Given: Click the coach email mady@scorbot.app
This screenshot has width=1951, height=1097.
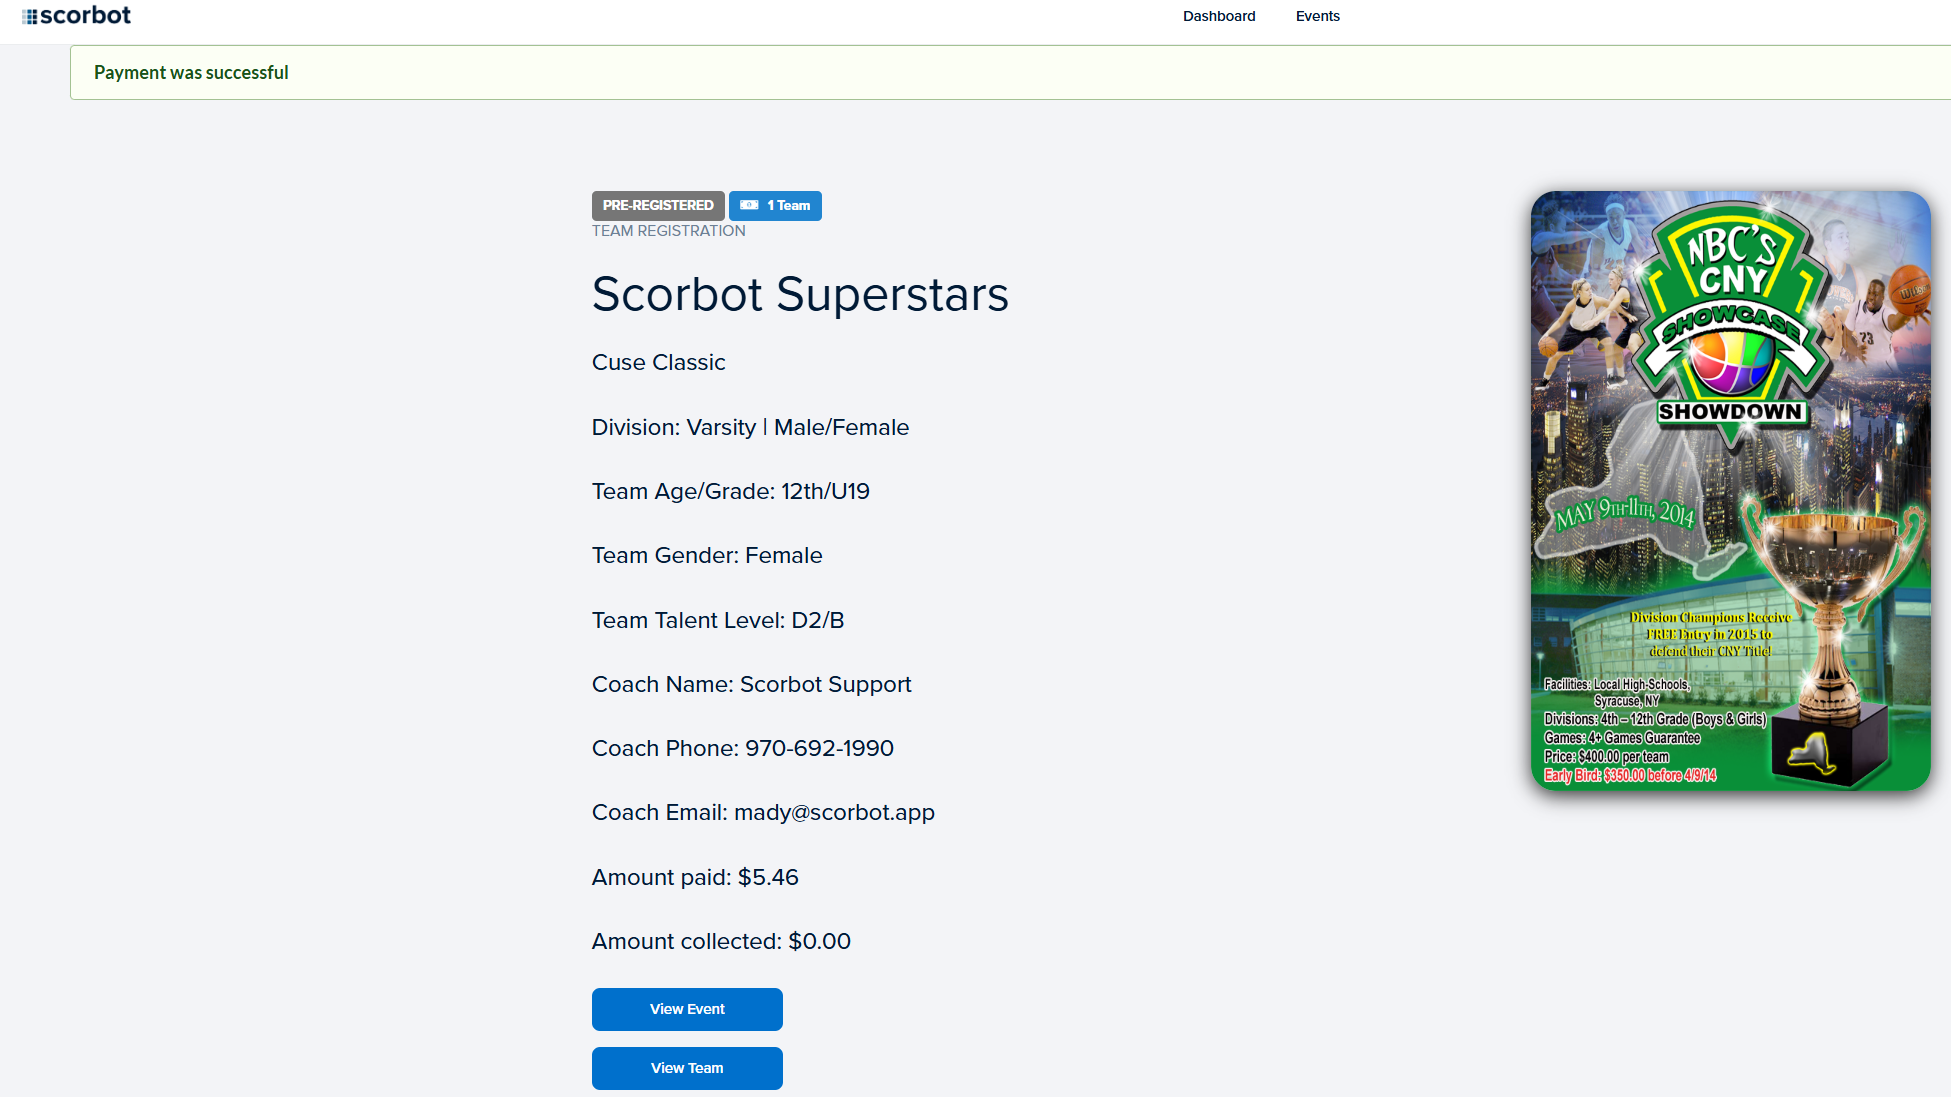Looking at the screenshot, I should coord(834,813).
